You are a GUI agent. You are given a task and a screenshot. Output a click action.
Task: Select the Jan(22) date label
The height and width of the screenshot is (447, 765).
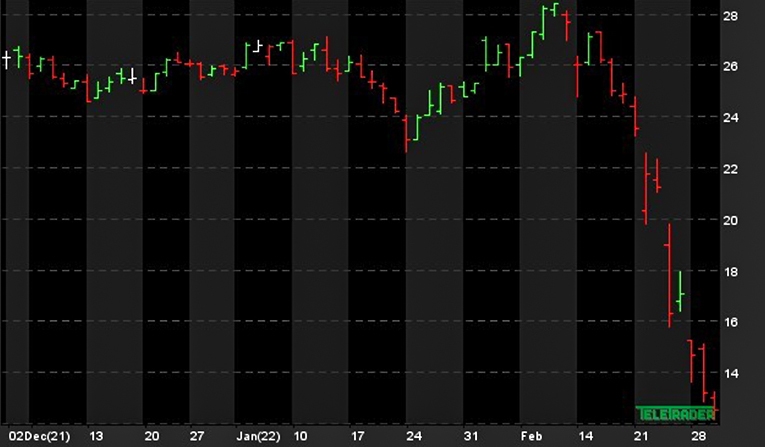[x=259, y=436]
